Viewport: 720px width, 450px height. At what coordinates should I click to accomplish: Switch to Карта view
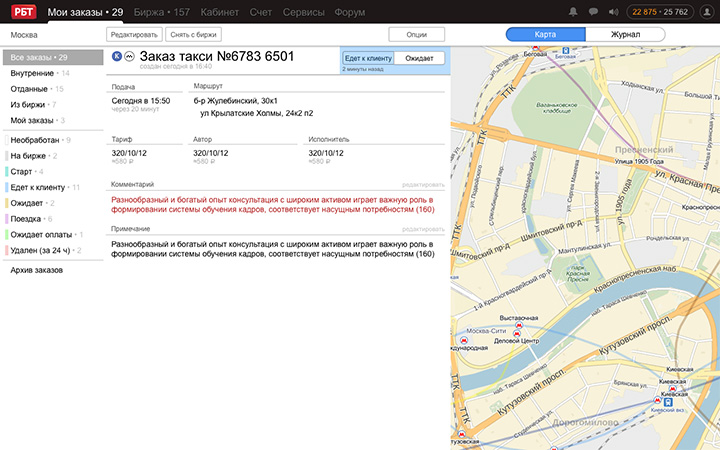(546, 34)
